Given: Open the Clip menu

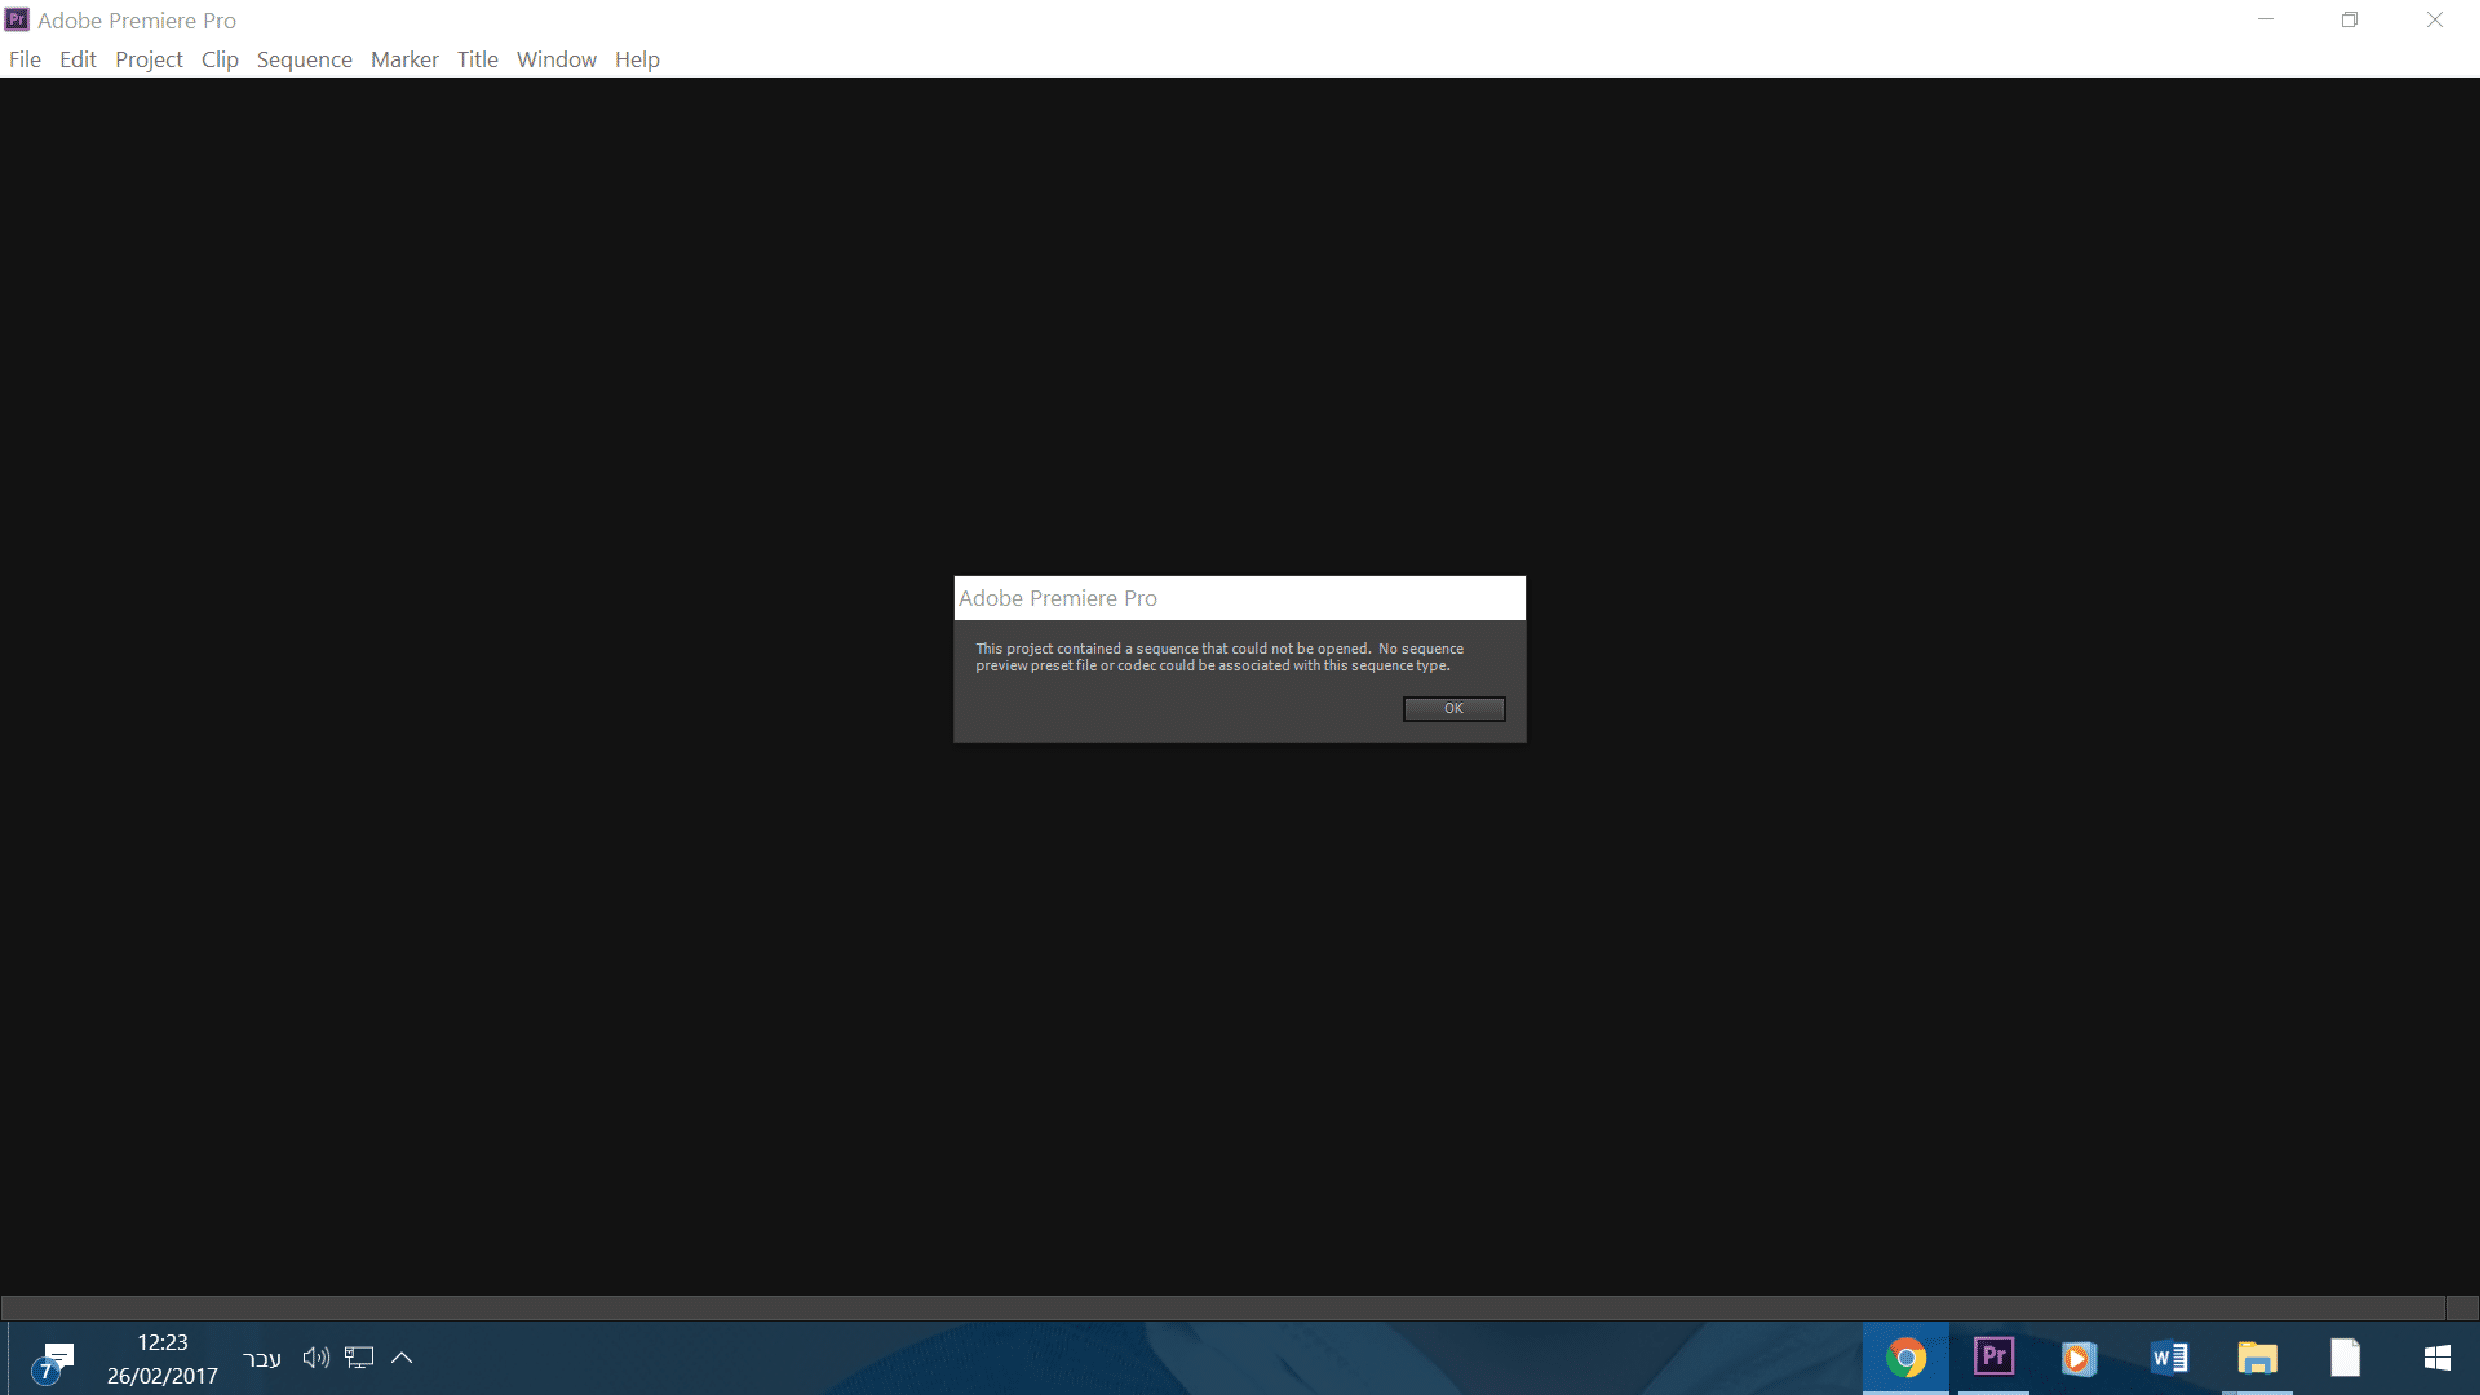Looking at the screenshot, I should (x=220, y=60).
